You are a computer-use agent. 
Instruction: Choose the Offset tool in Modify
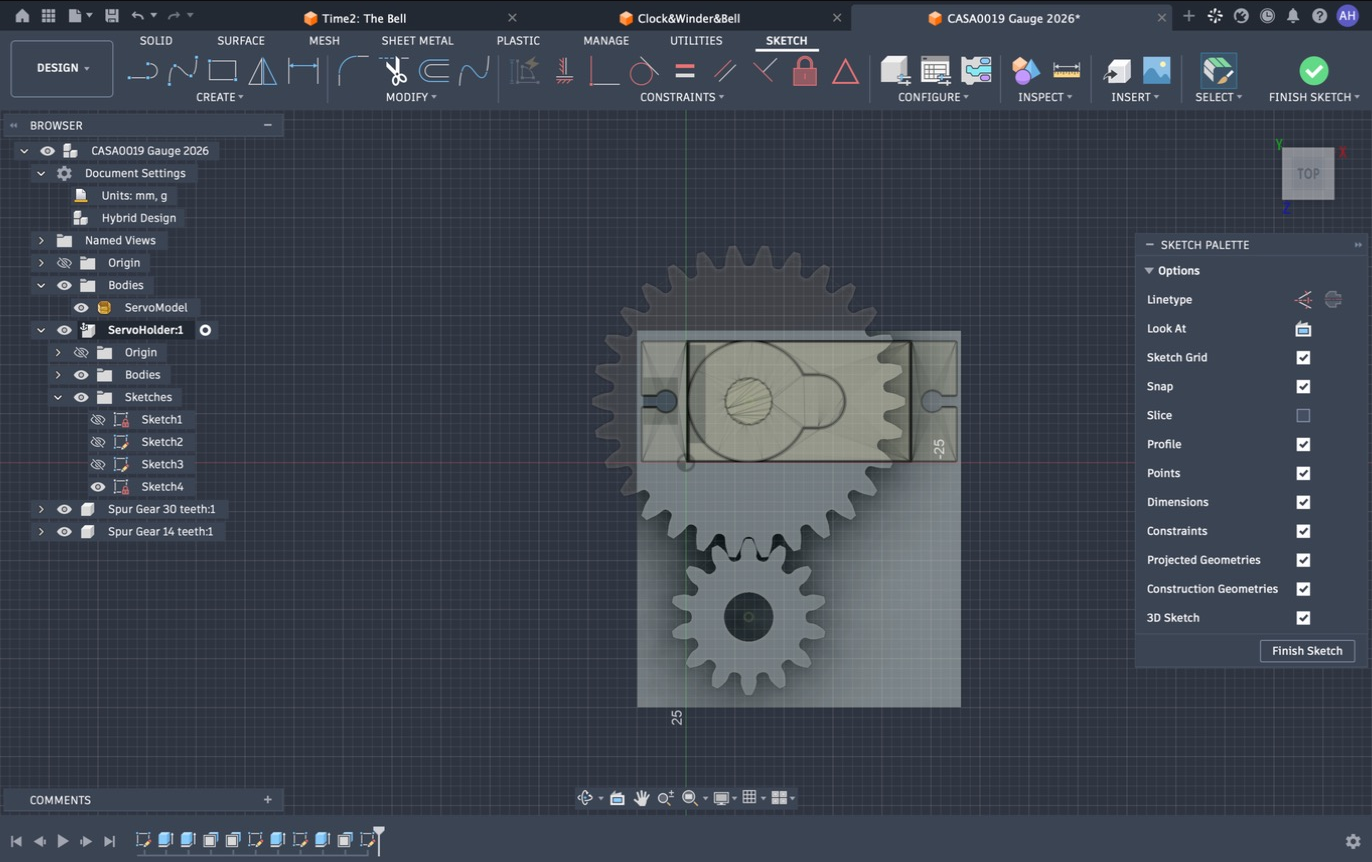tap(434, 71)
